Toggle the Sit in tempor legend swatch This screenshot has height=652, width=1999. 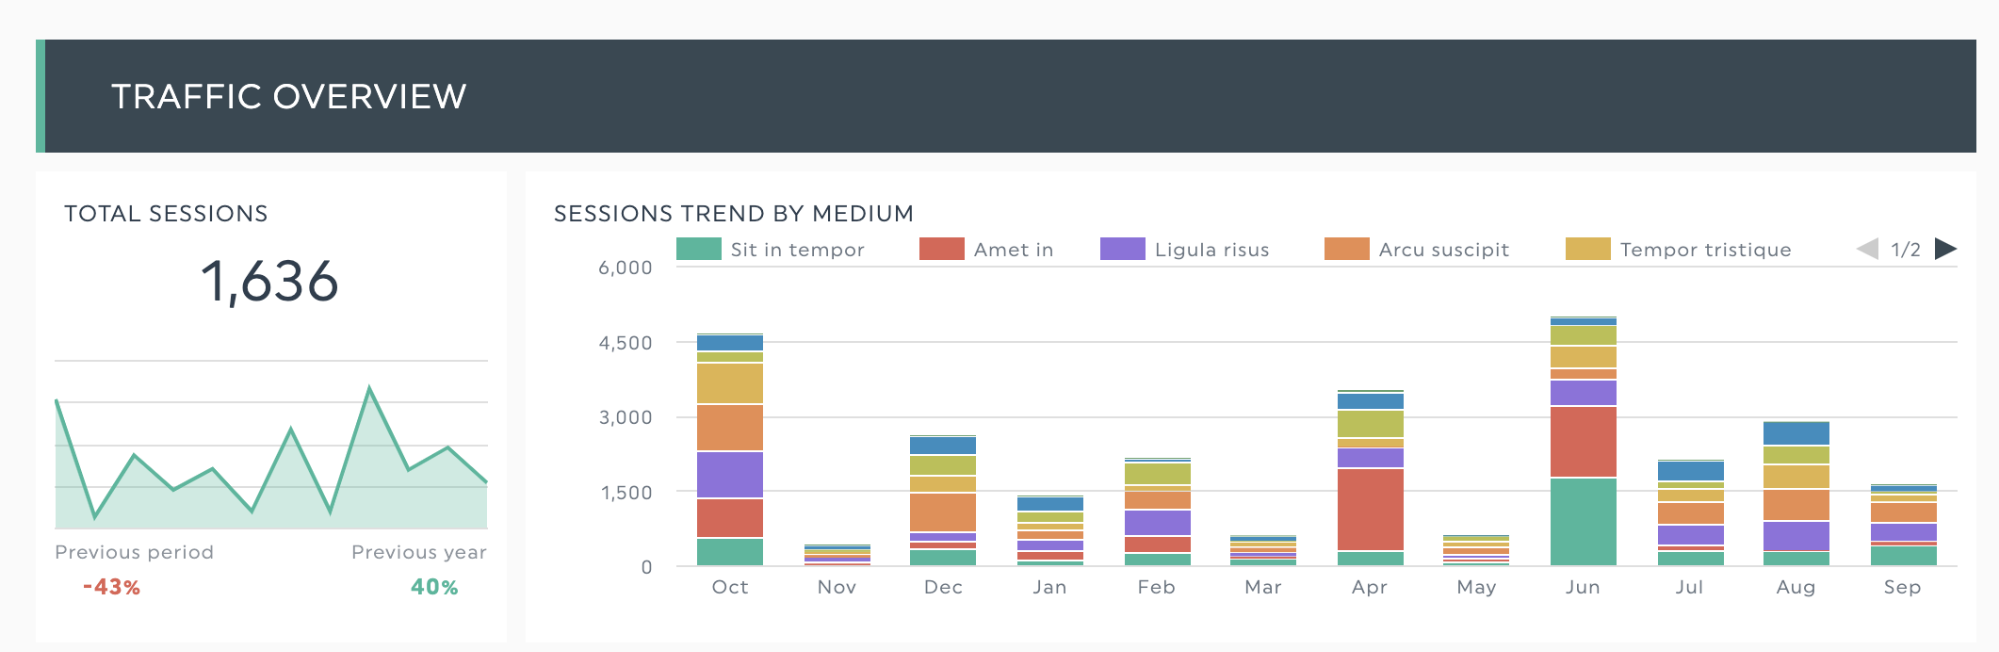[698, 249]
